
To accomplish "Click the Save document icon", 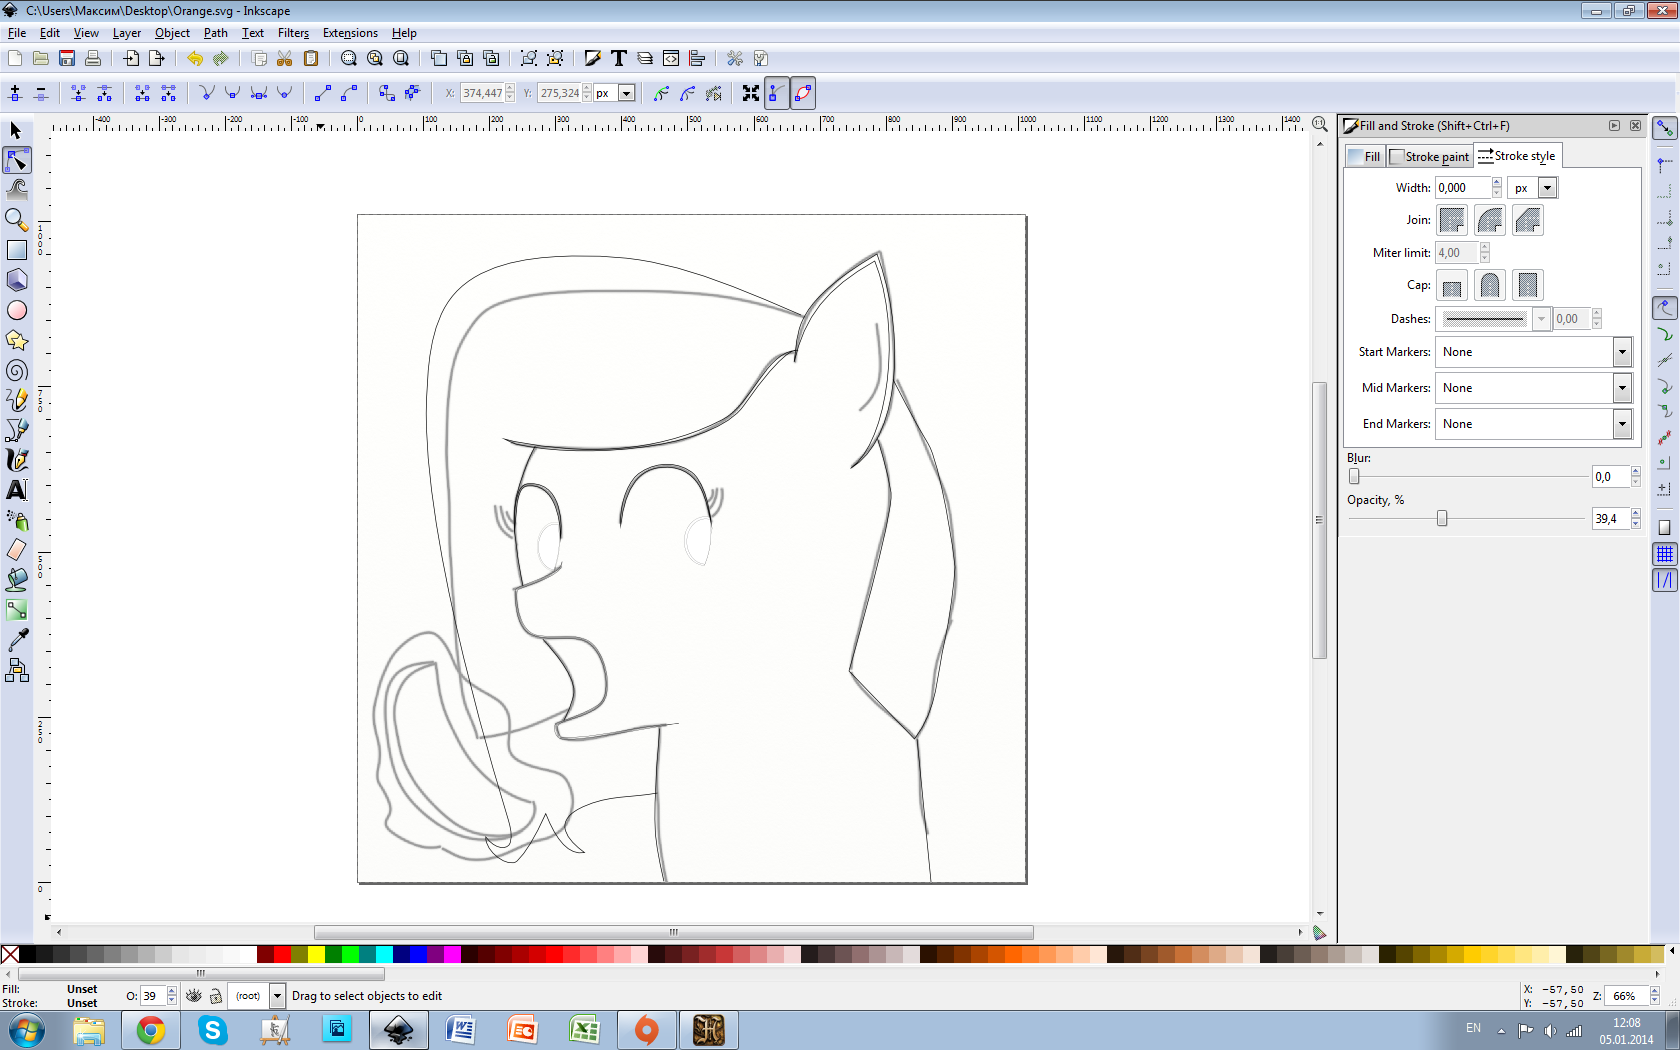I will pos(67,58).
